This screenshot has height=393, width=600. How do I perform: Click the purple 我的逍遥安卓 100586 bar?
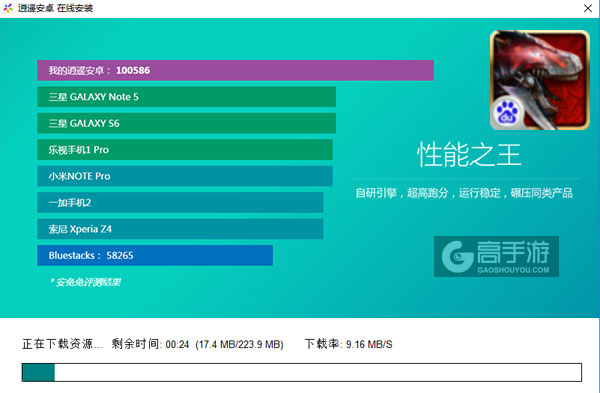[235, 70]
